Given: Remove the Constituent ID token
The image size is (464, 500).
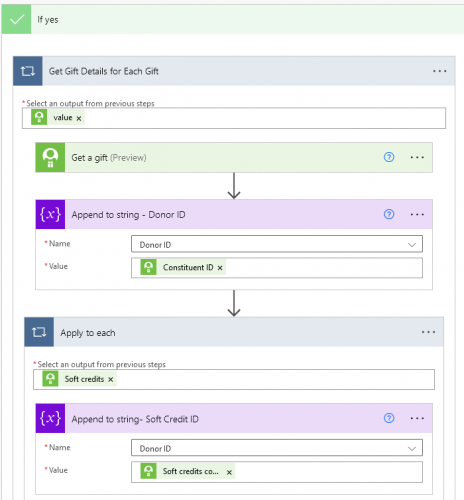Looking at the screenshot, I should [x=220, y=268].
